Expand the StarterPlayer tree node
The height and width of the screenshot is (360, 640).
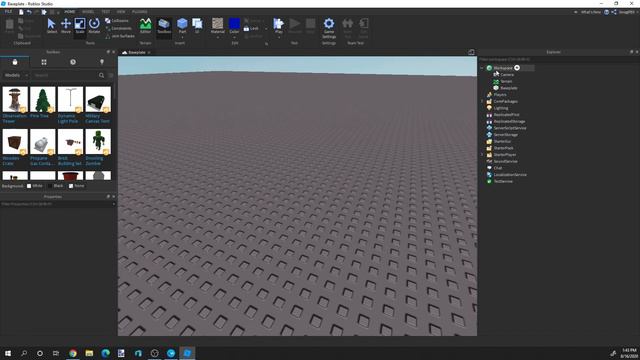coord(482,155)
